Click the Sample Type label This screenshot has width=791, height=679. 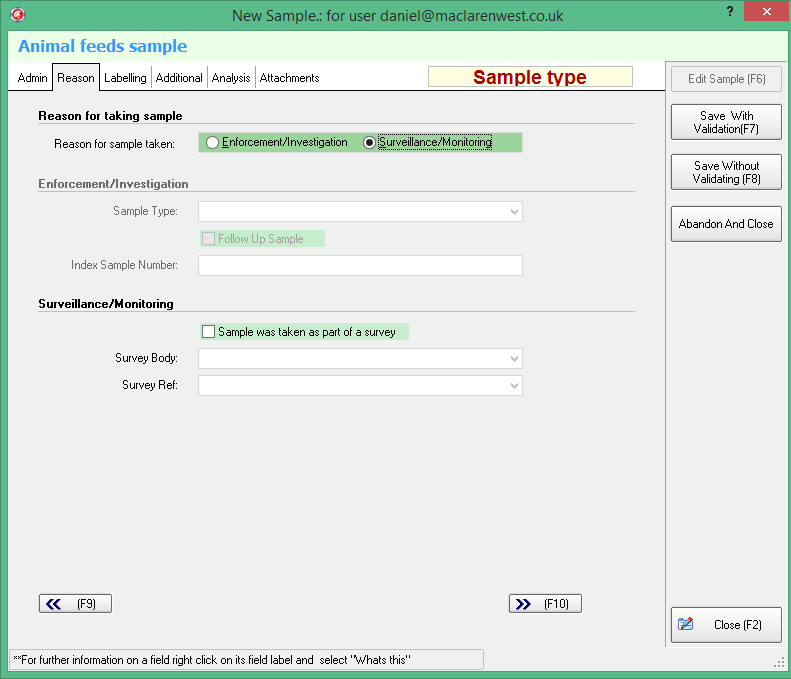click(x=145, y=211)
